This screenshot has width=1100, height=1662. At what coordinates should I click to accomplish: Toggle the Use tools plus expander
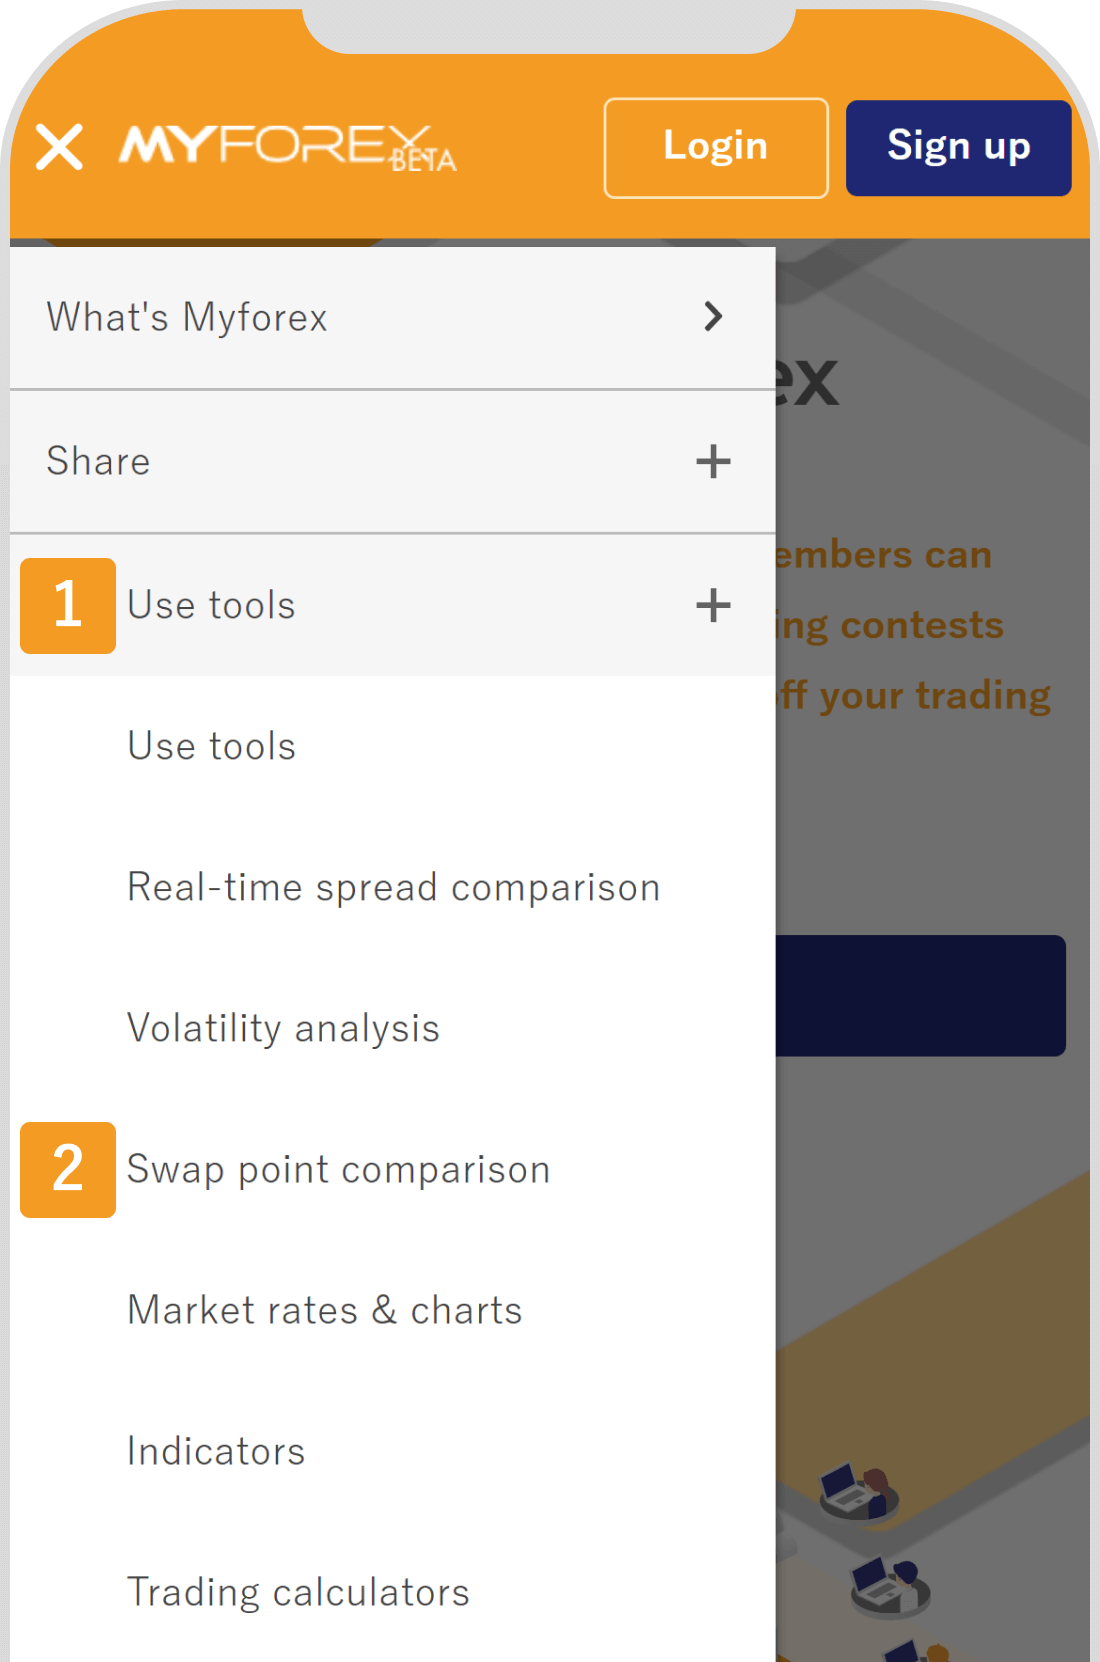point(713,605)
